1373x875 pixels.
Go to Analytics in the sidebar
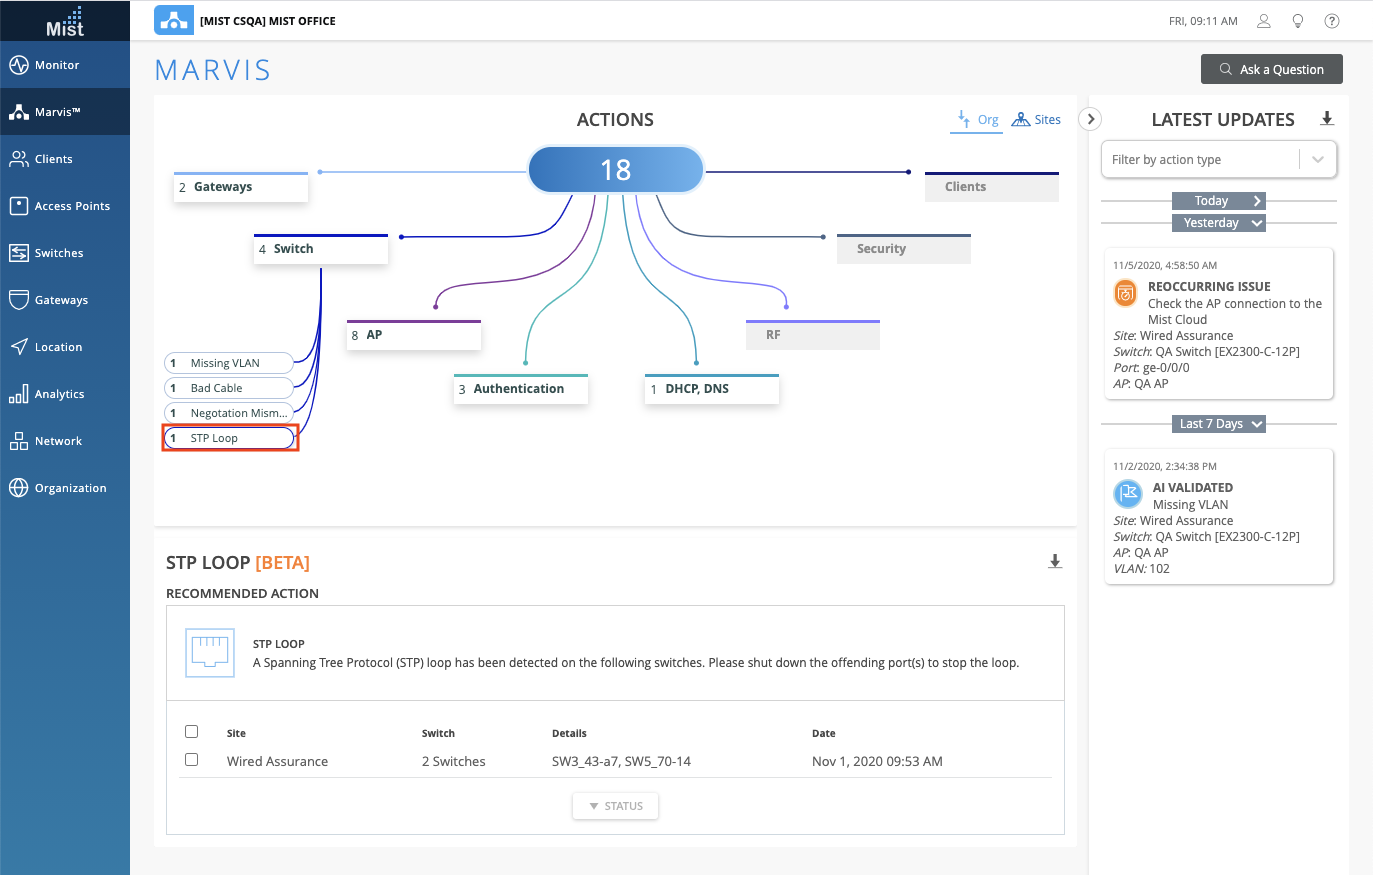click(x=59, y=394)
